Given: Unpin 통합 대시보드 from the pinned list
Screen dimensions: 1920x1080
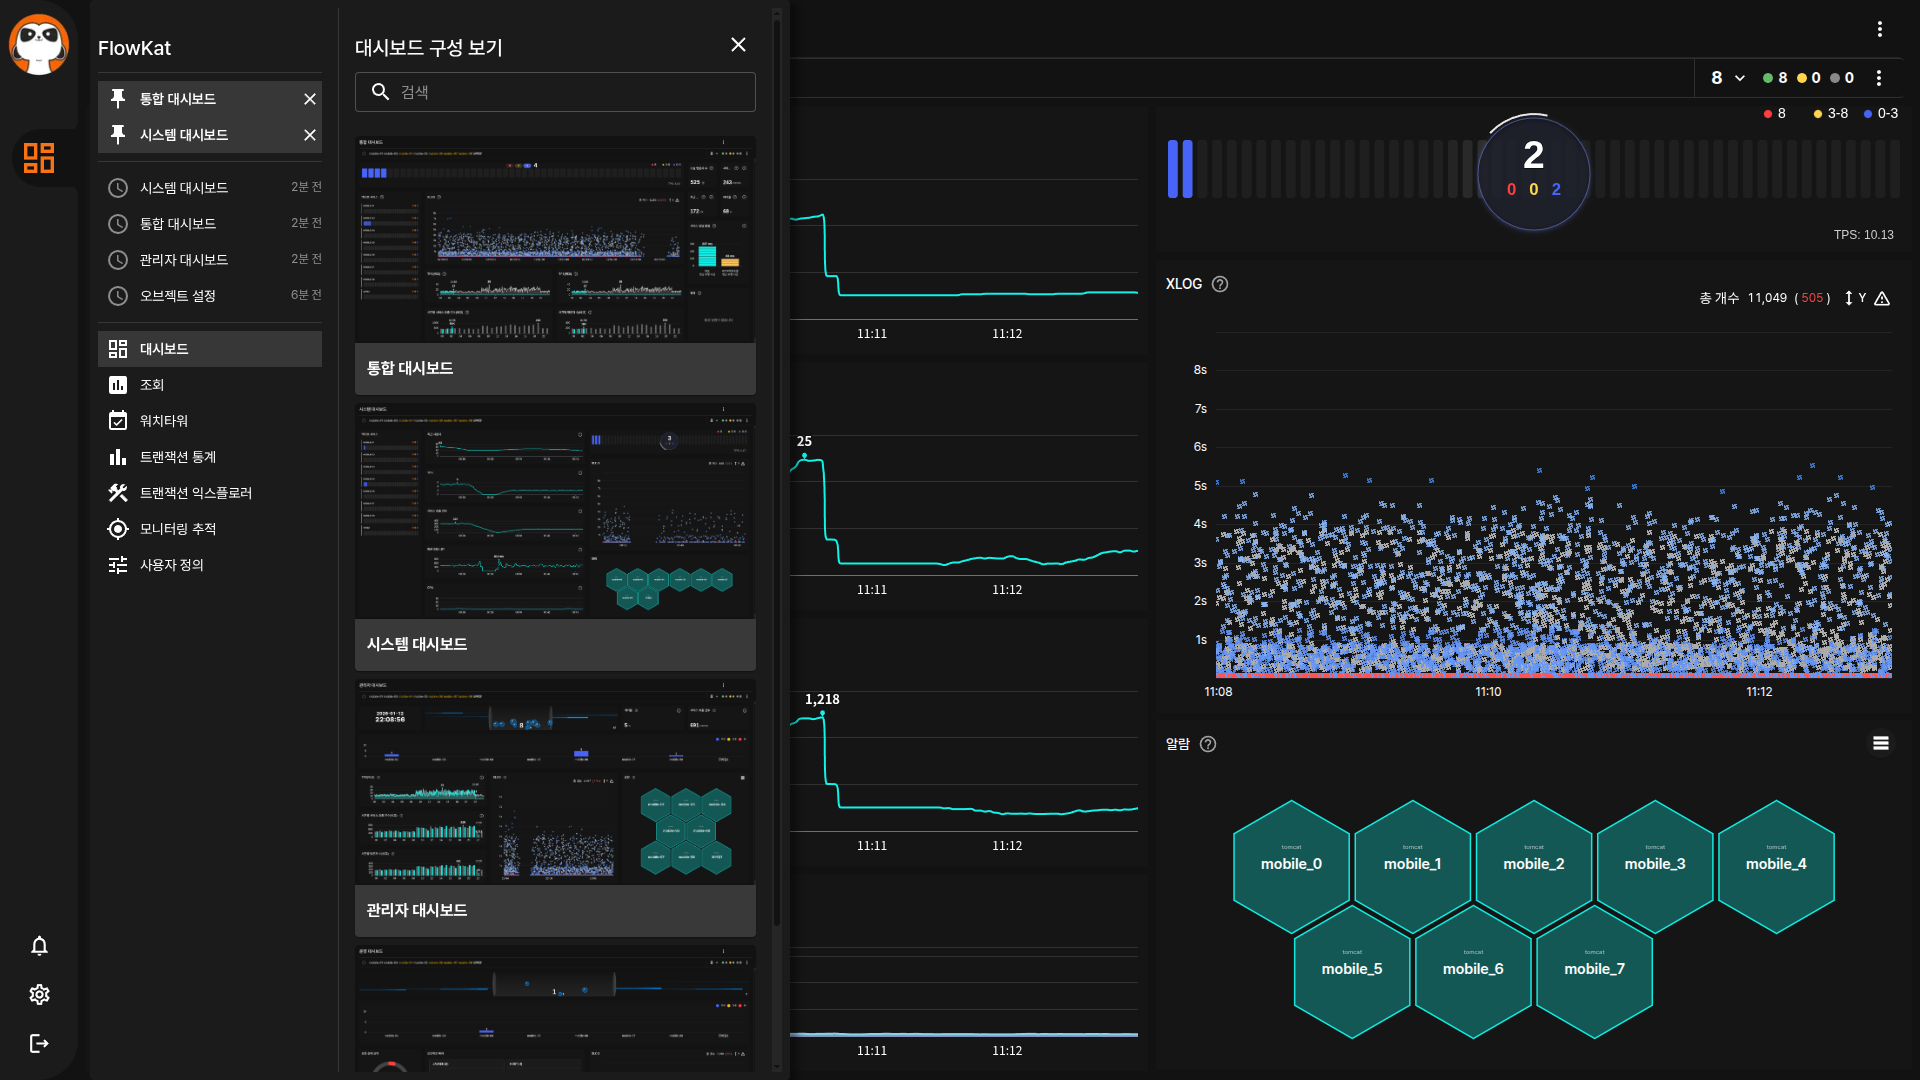Looking at the screenshot, I should pos(310,99).
